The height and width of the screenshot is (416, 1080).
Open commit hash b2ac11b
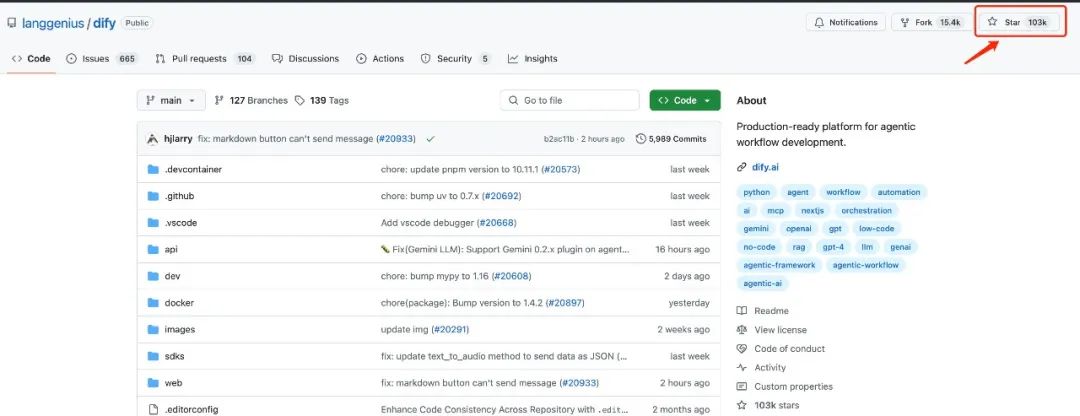click(559, 139)
